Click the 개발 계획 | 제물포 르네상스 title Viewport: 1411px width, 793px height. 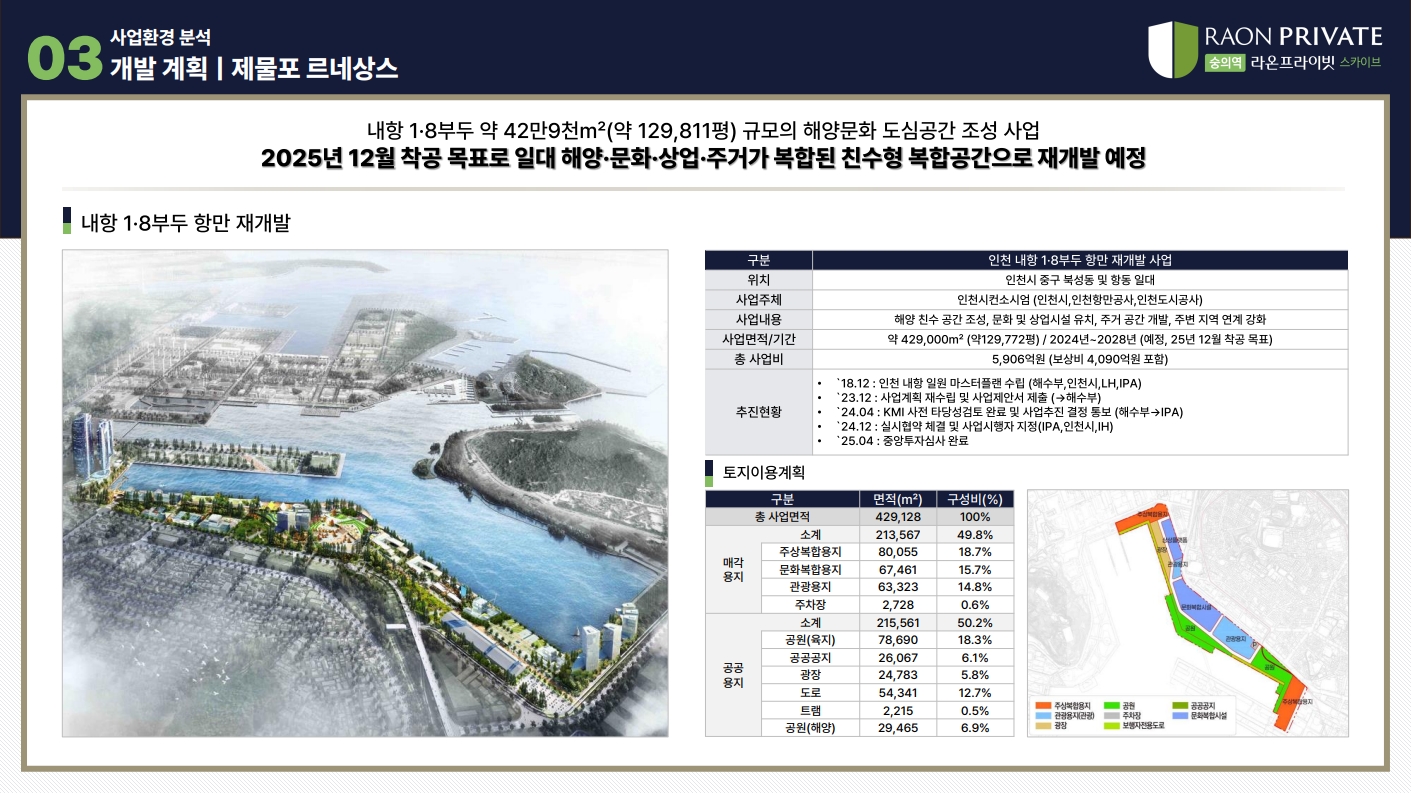254,68
